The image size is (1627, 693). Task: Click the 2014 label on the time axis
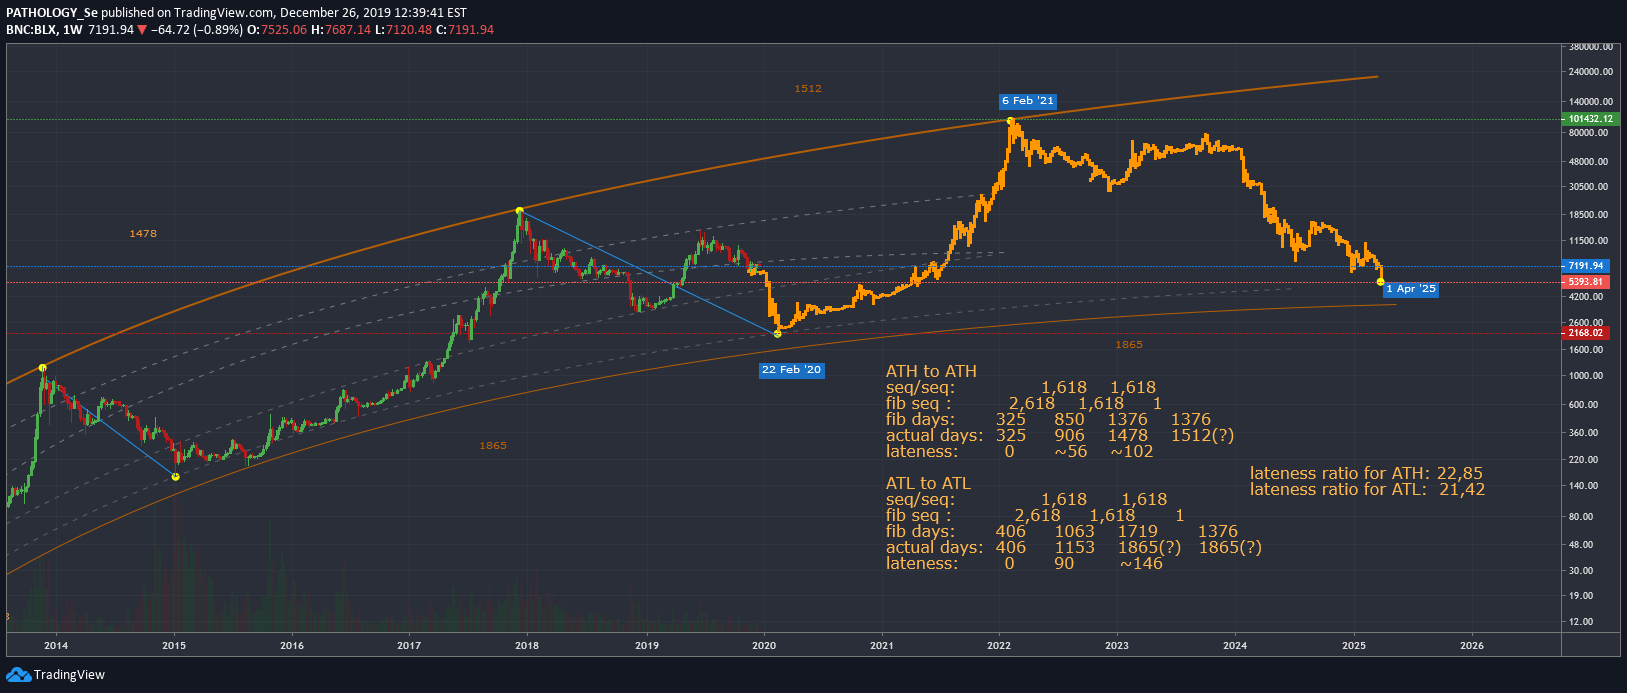tap(56, 646)
